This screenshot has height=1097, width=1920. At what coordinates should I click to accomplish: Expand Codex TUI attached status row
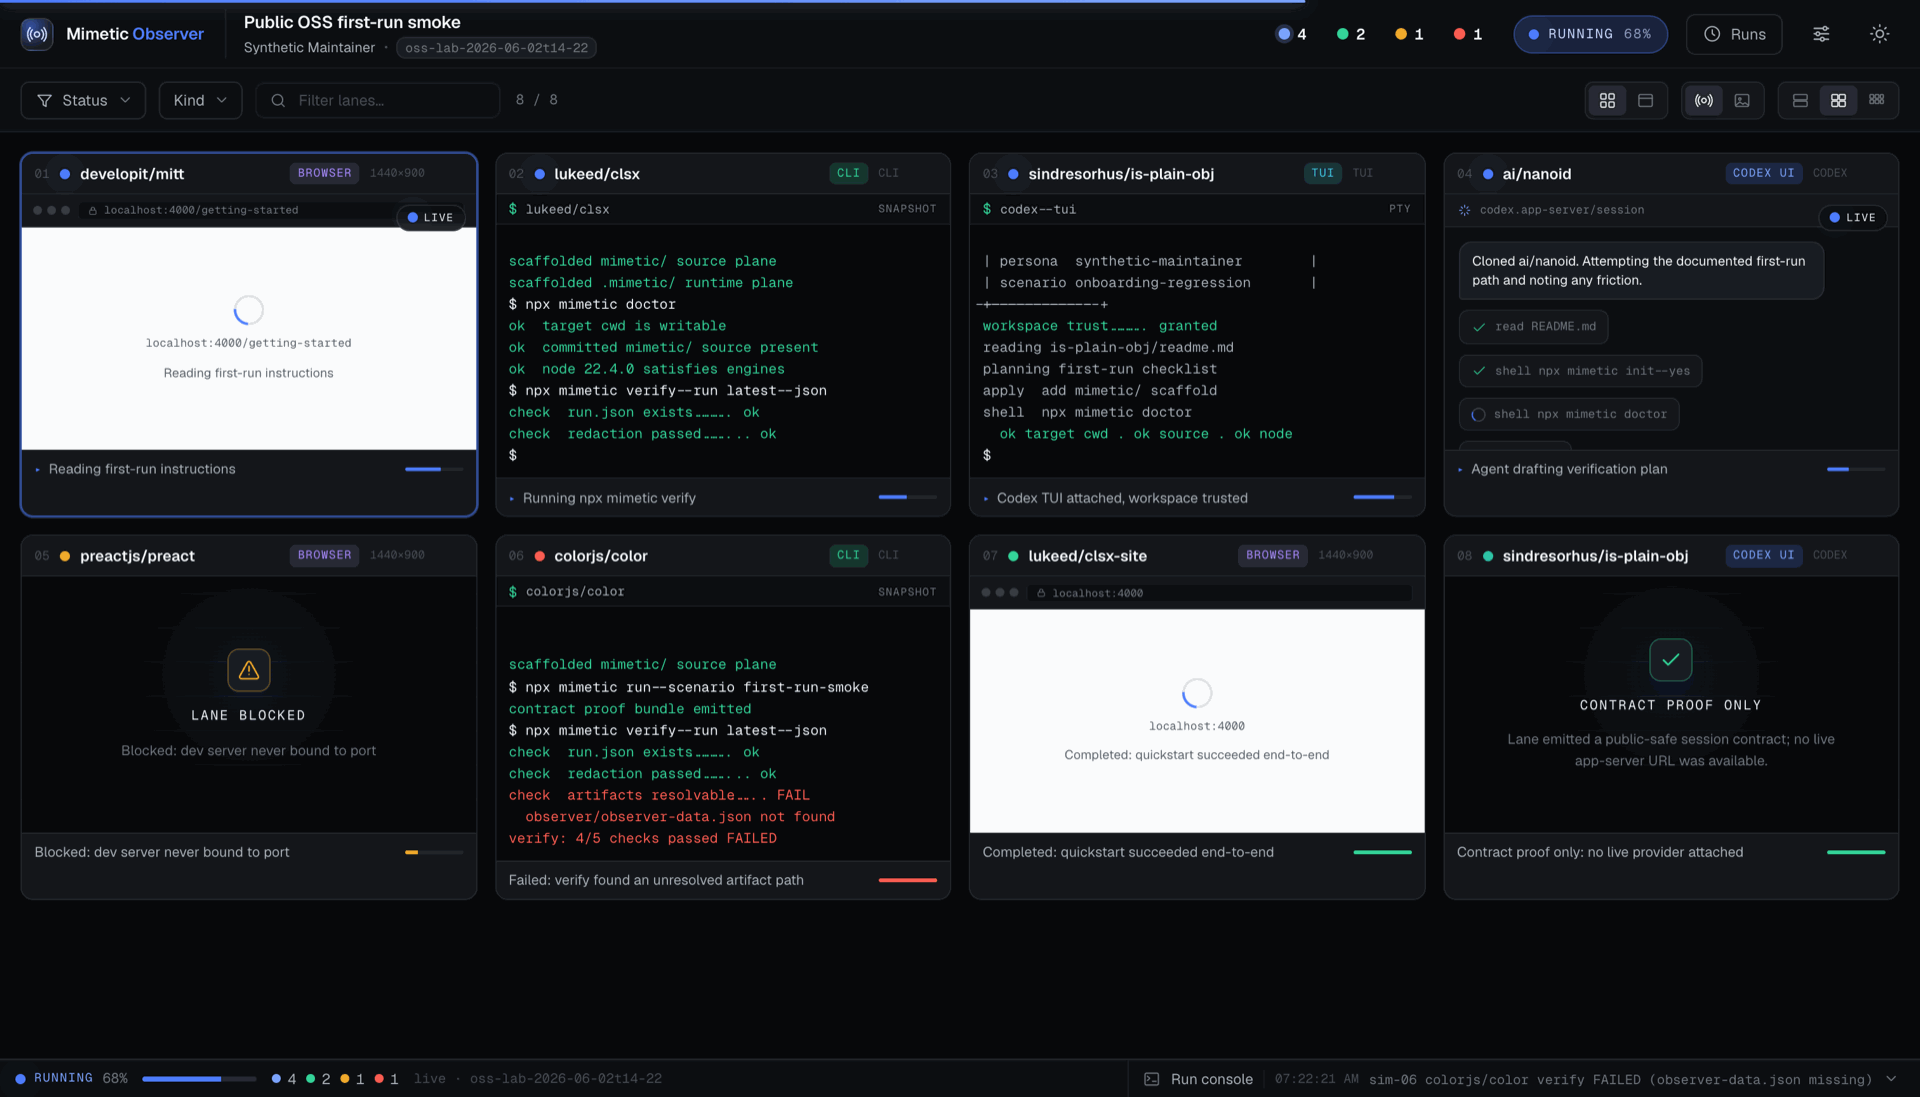tap(1197, 498)
